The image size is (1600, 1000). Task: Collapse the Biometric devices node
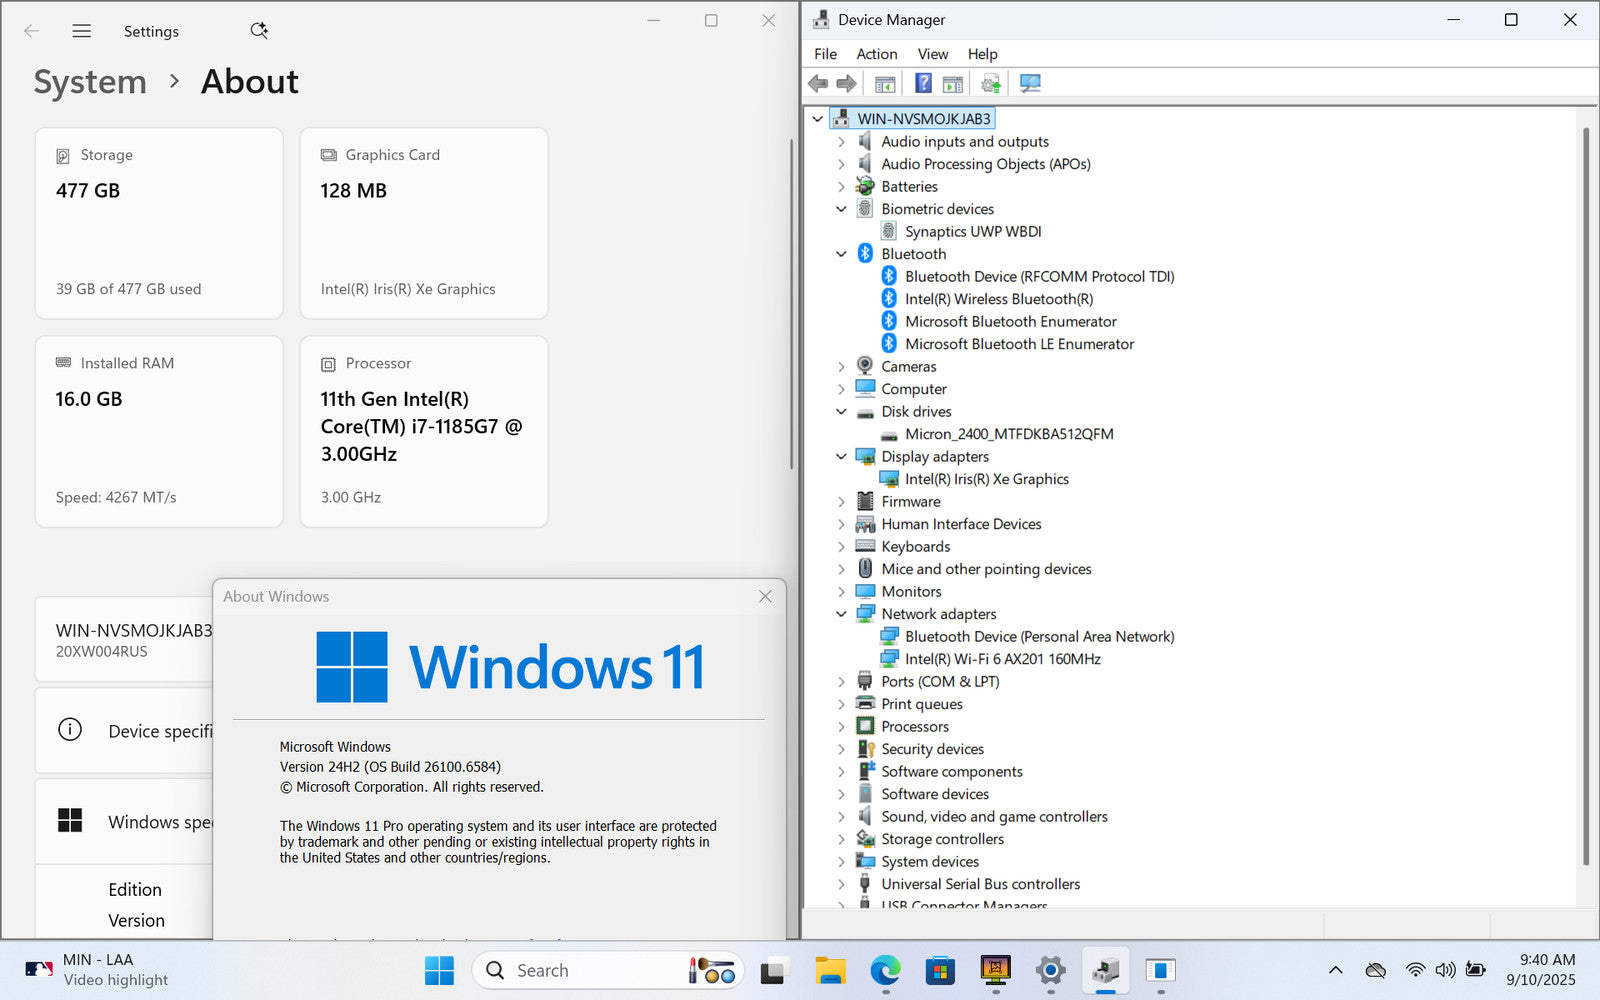pyautogui.click(x=841, y=209)
